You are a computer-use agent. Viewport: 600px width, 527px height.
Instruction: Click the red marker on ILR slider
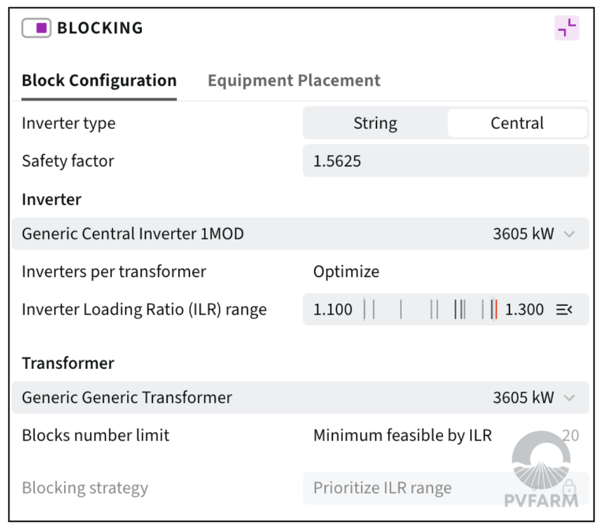[495, 309]
